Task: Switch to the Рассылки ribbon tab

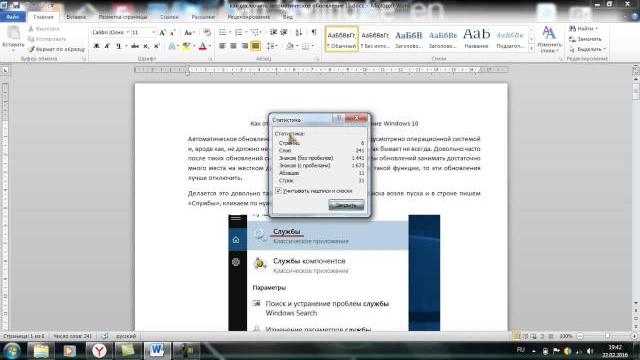Action: pos(203,17)
